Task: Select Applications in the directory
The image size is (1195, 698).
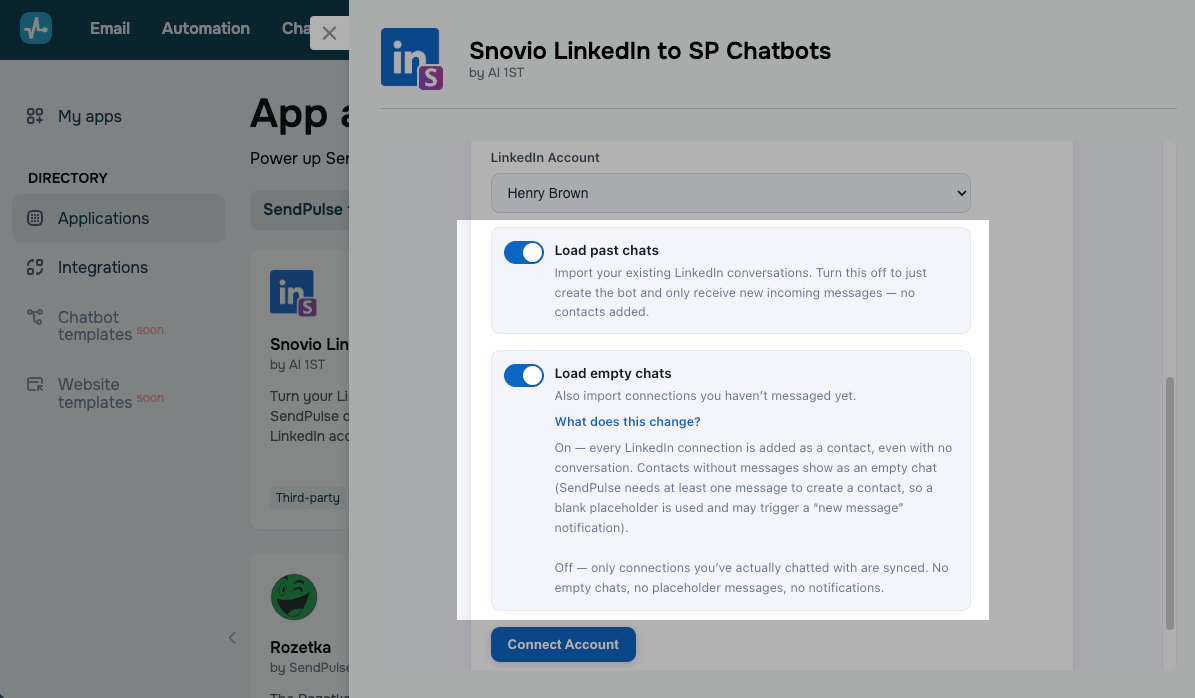Action: point(118,218)
